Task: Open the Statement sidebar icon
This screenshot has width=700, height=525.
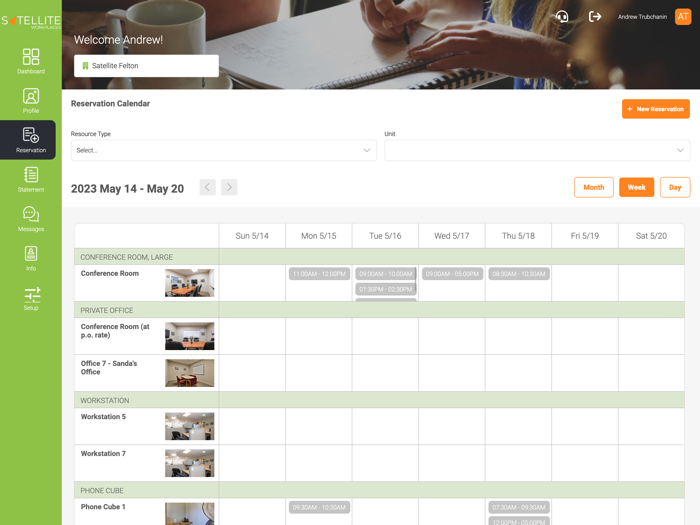Action: pos(31,179)
